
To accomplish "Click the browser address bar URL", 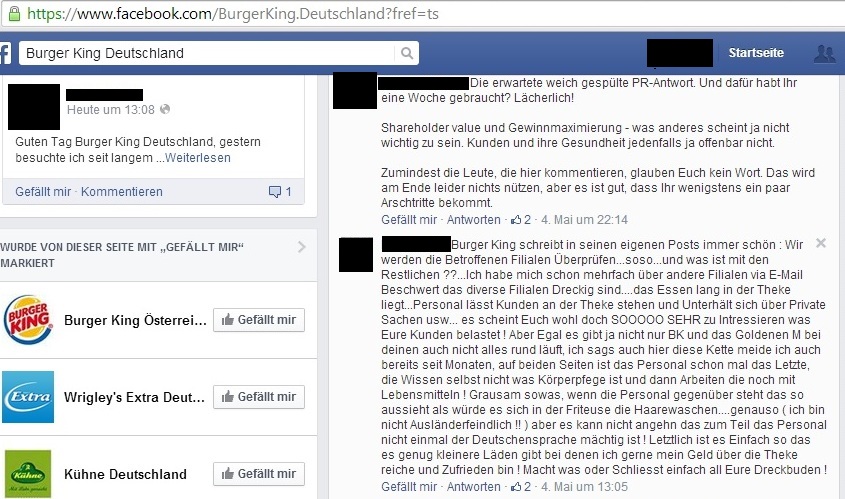I will [x=233, y=13].
